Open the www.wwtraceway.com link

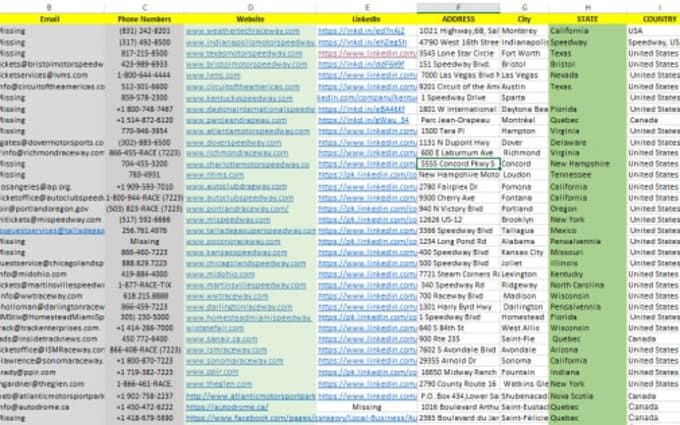tap(227, 296)
